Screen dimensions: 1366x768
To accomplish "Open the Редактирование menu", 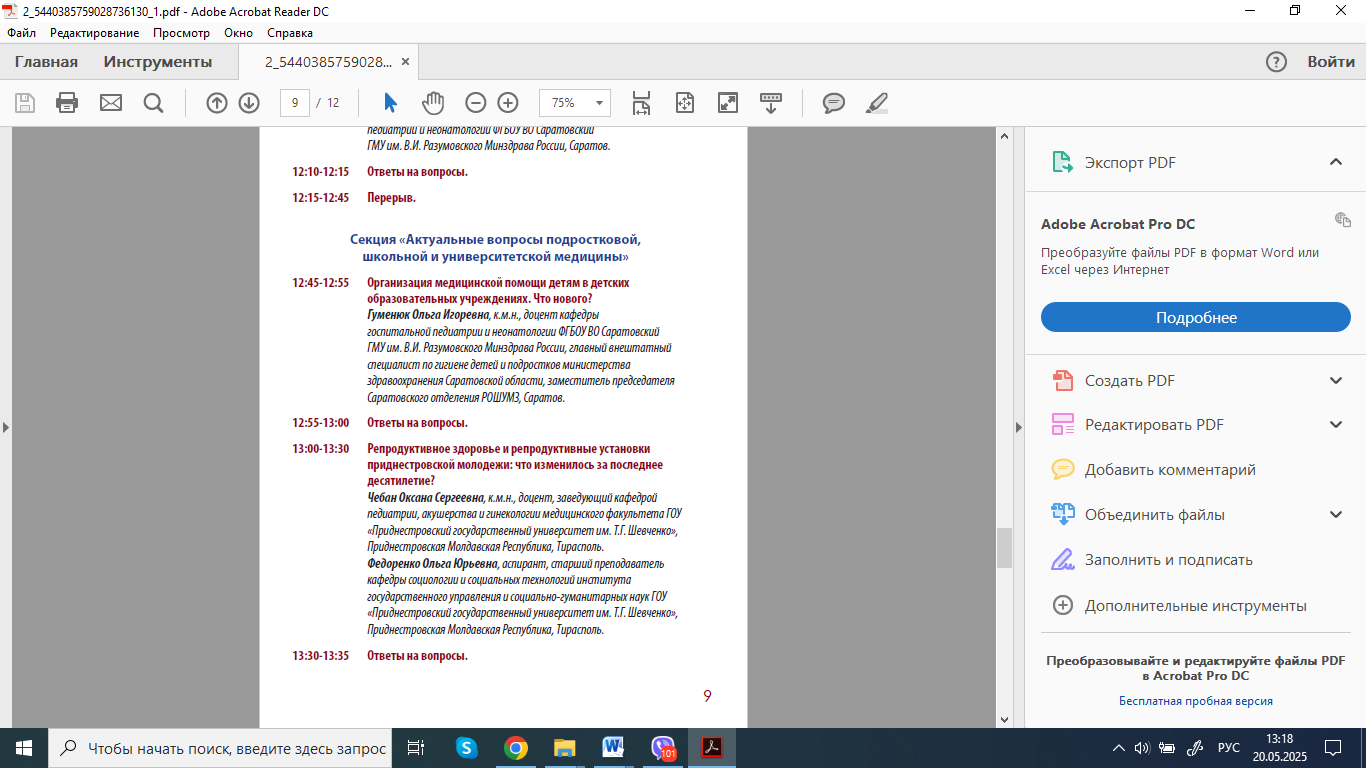I will coord(95,32).
